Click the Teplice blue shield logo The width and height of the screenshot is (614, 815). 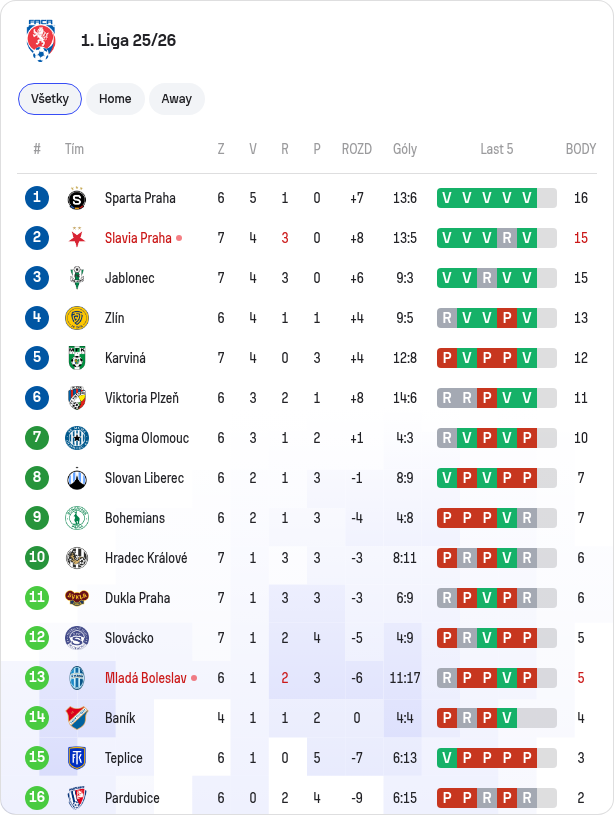pyautogui.click(x=77, y=758)
